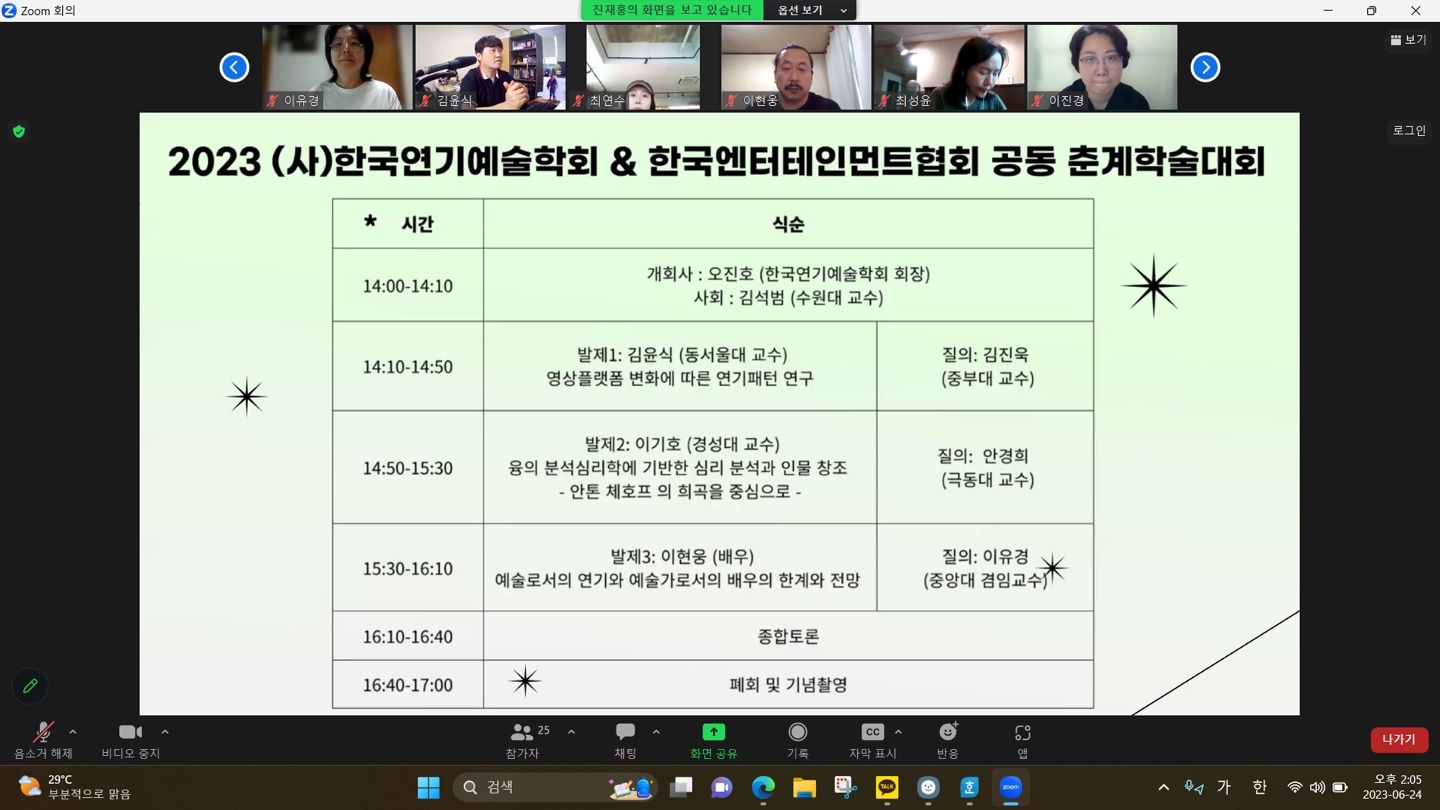Show previous participants with left arrow
The image size is (1440, 810).
point(234,67)
